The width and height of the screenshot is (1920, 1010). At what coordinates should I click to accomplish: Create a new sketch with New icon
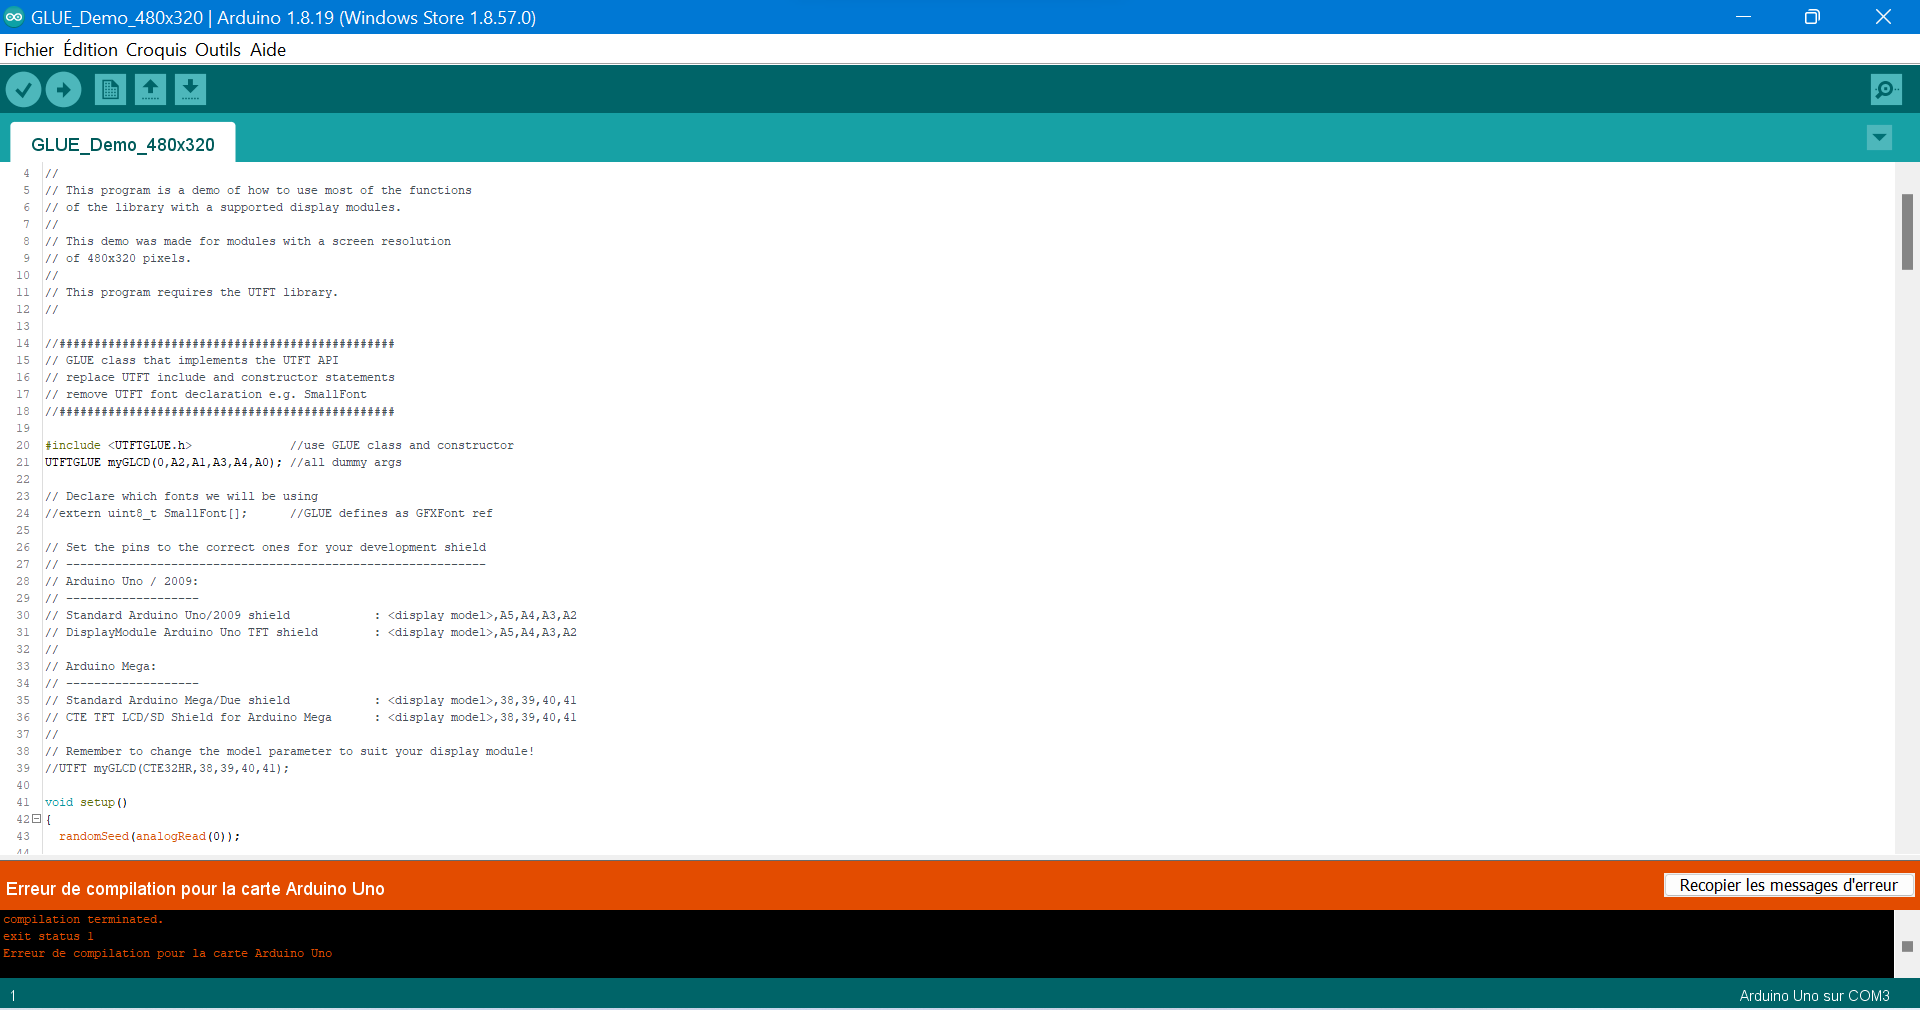[110, 90]
